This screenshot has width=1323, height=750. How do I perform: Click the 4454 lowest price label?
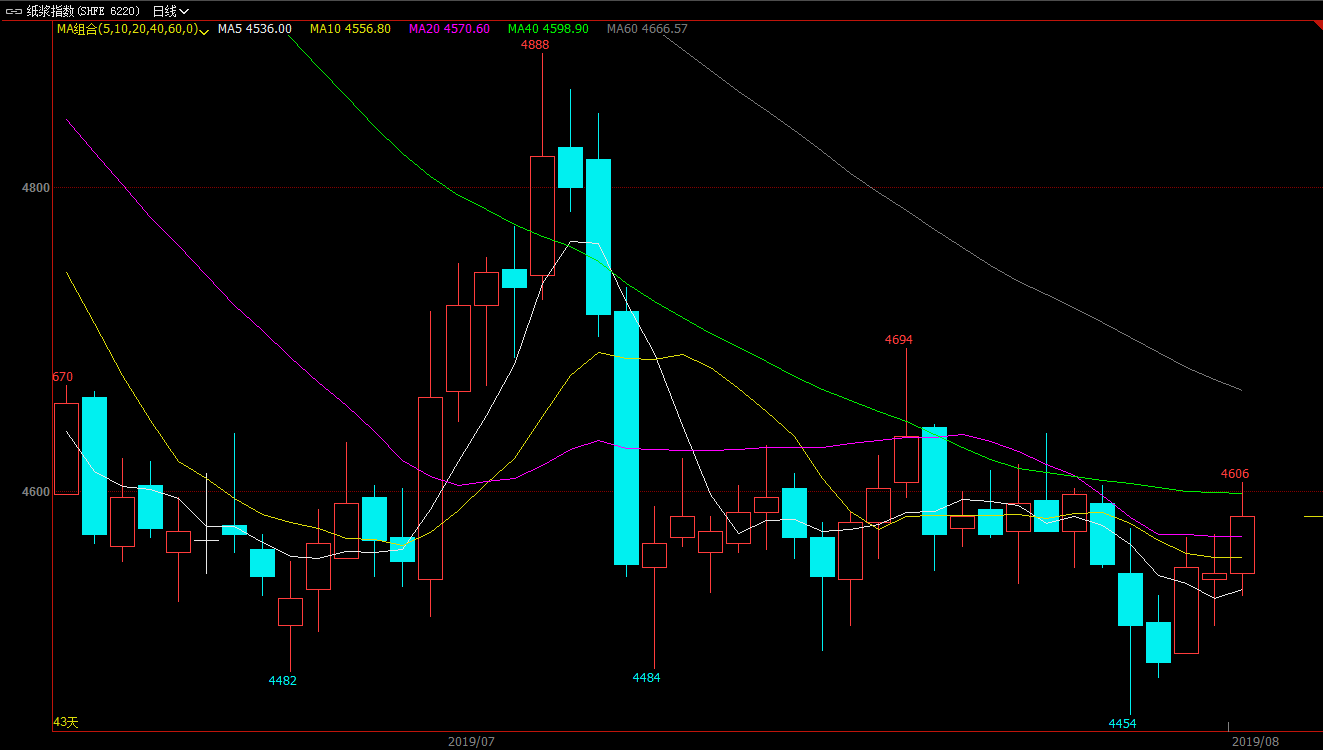(1123, 724)
